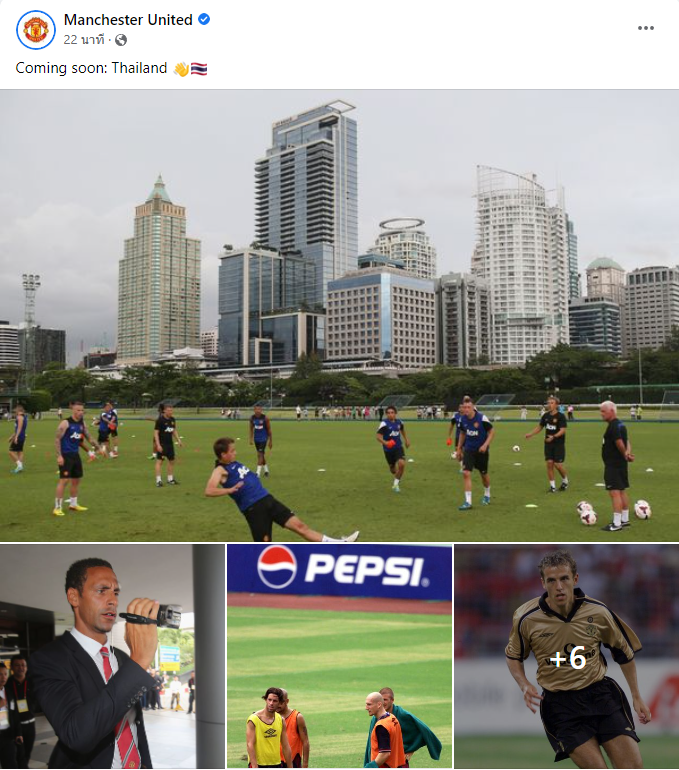The width and height of the screenshot is (679, 770).
Task: Open the photo of man holding camcorder
Action: click(112, 657)
